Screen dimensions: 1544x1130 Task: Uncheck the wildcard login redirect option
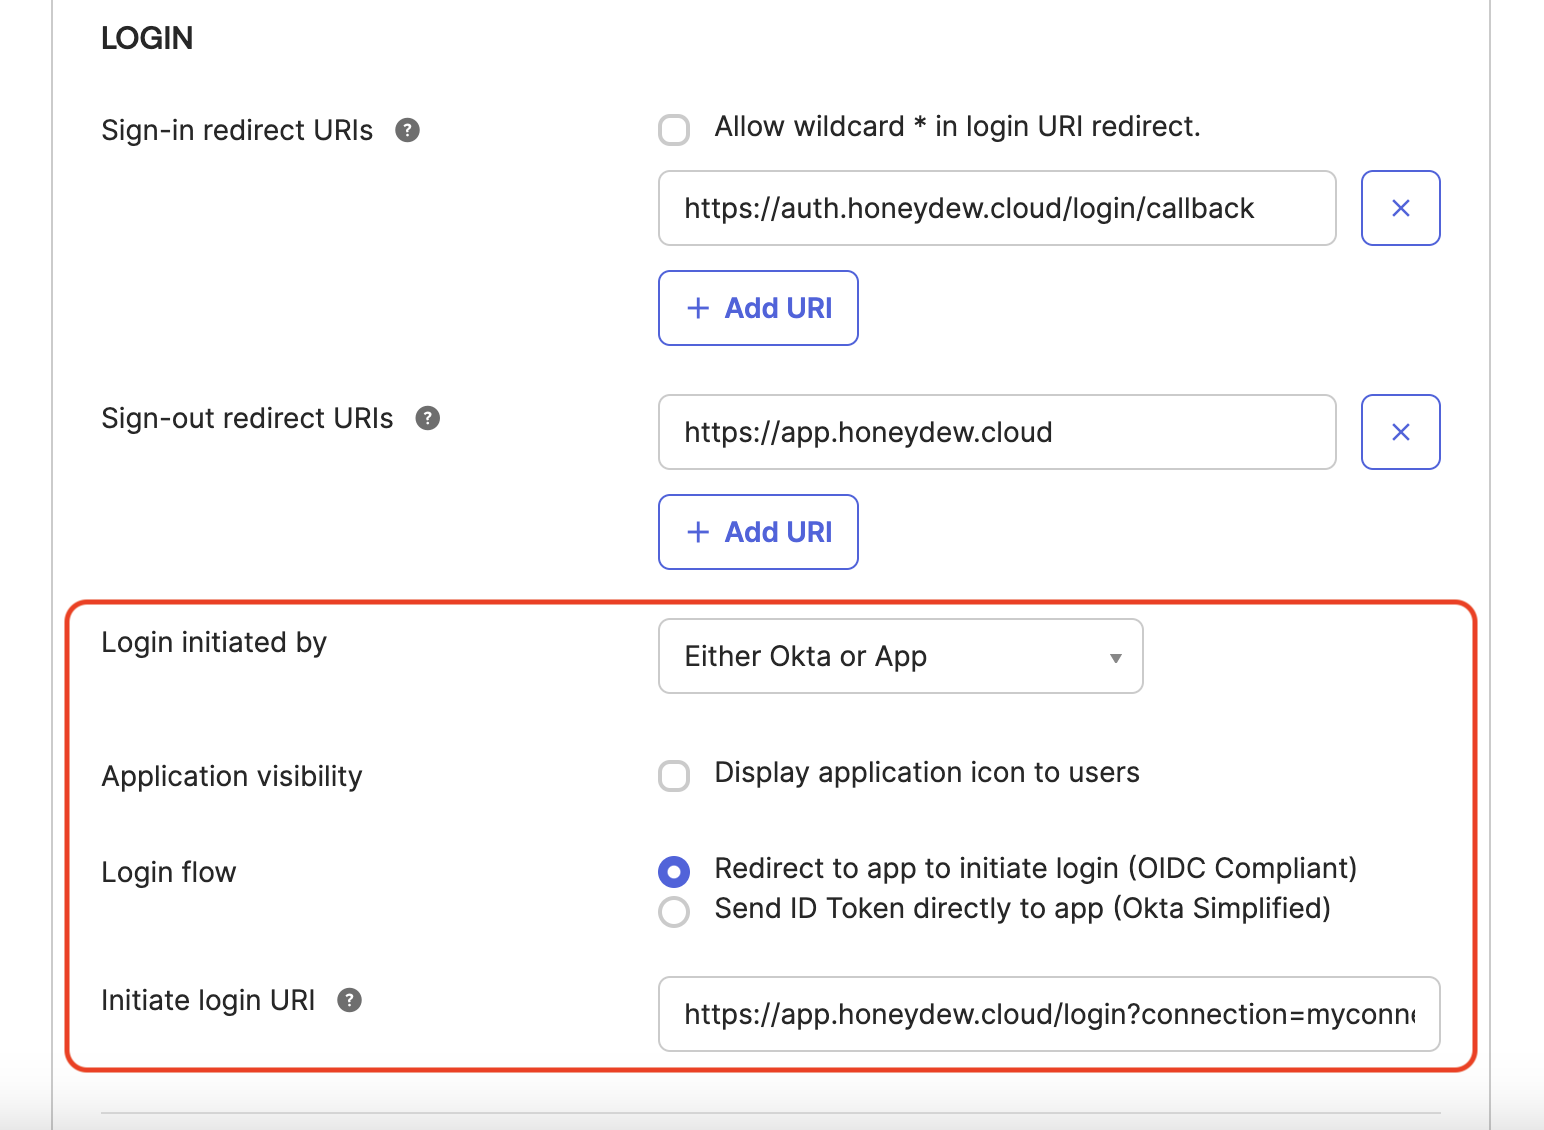pyautogui.click(x=674, y=129)
